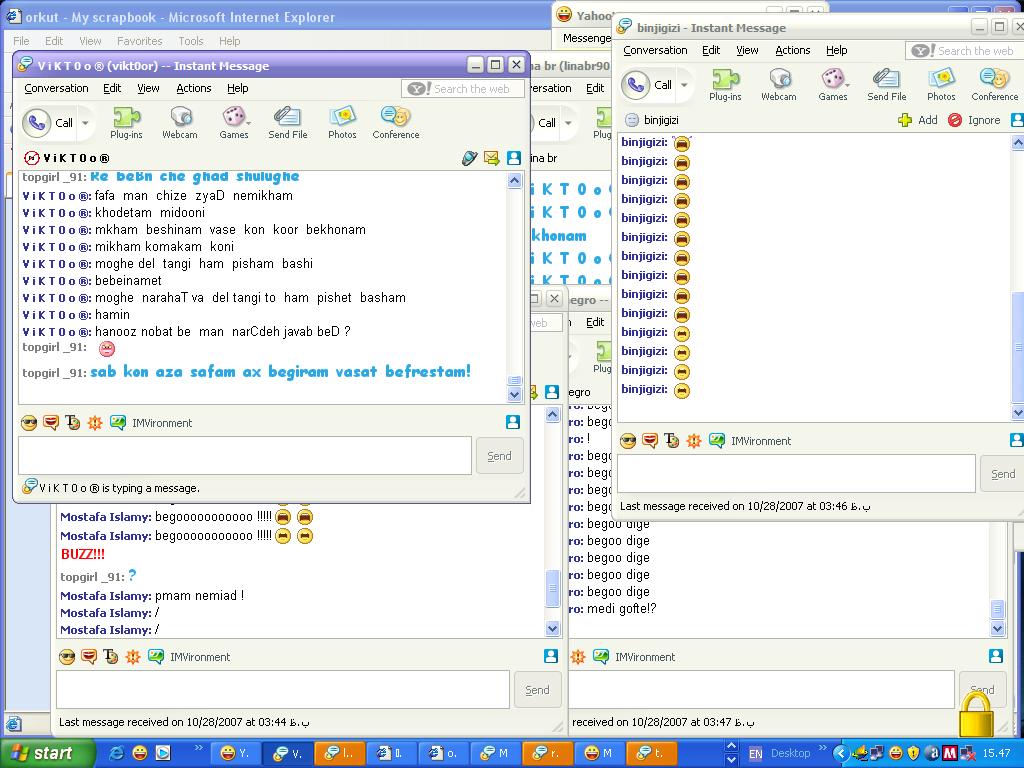
Task: Click the taskbar clock showing 15.47
Action: point(997,754)
